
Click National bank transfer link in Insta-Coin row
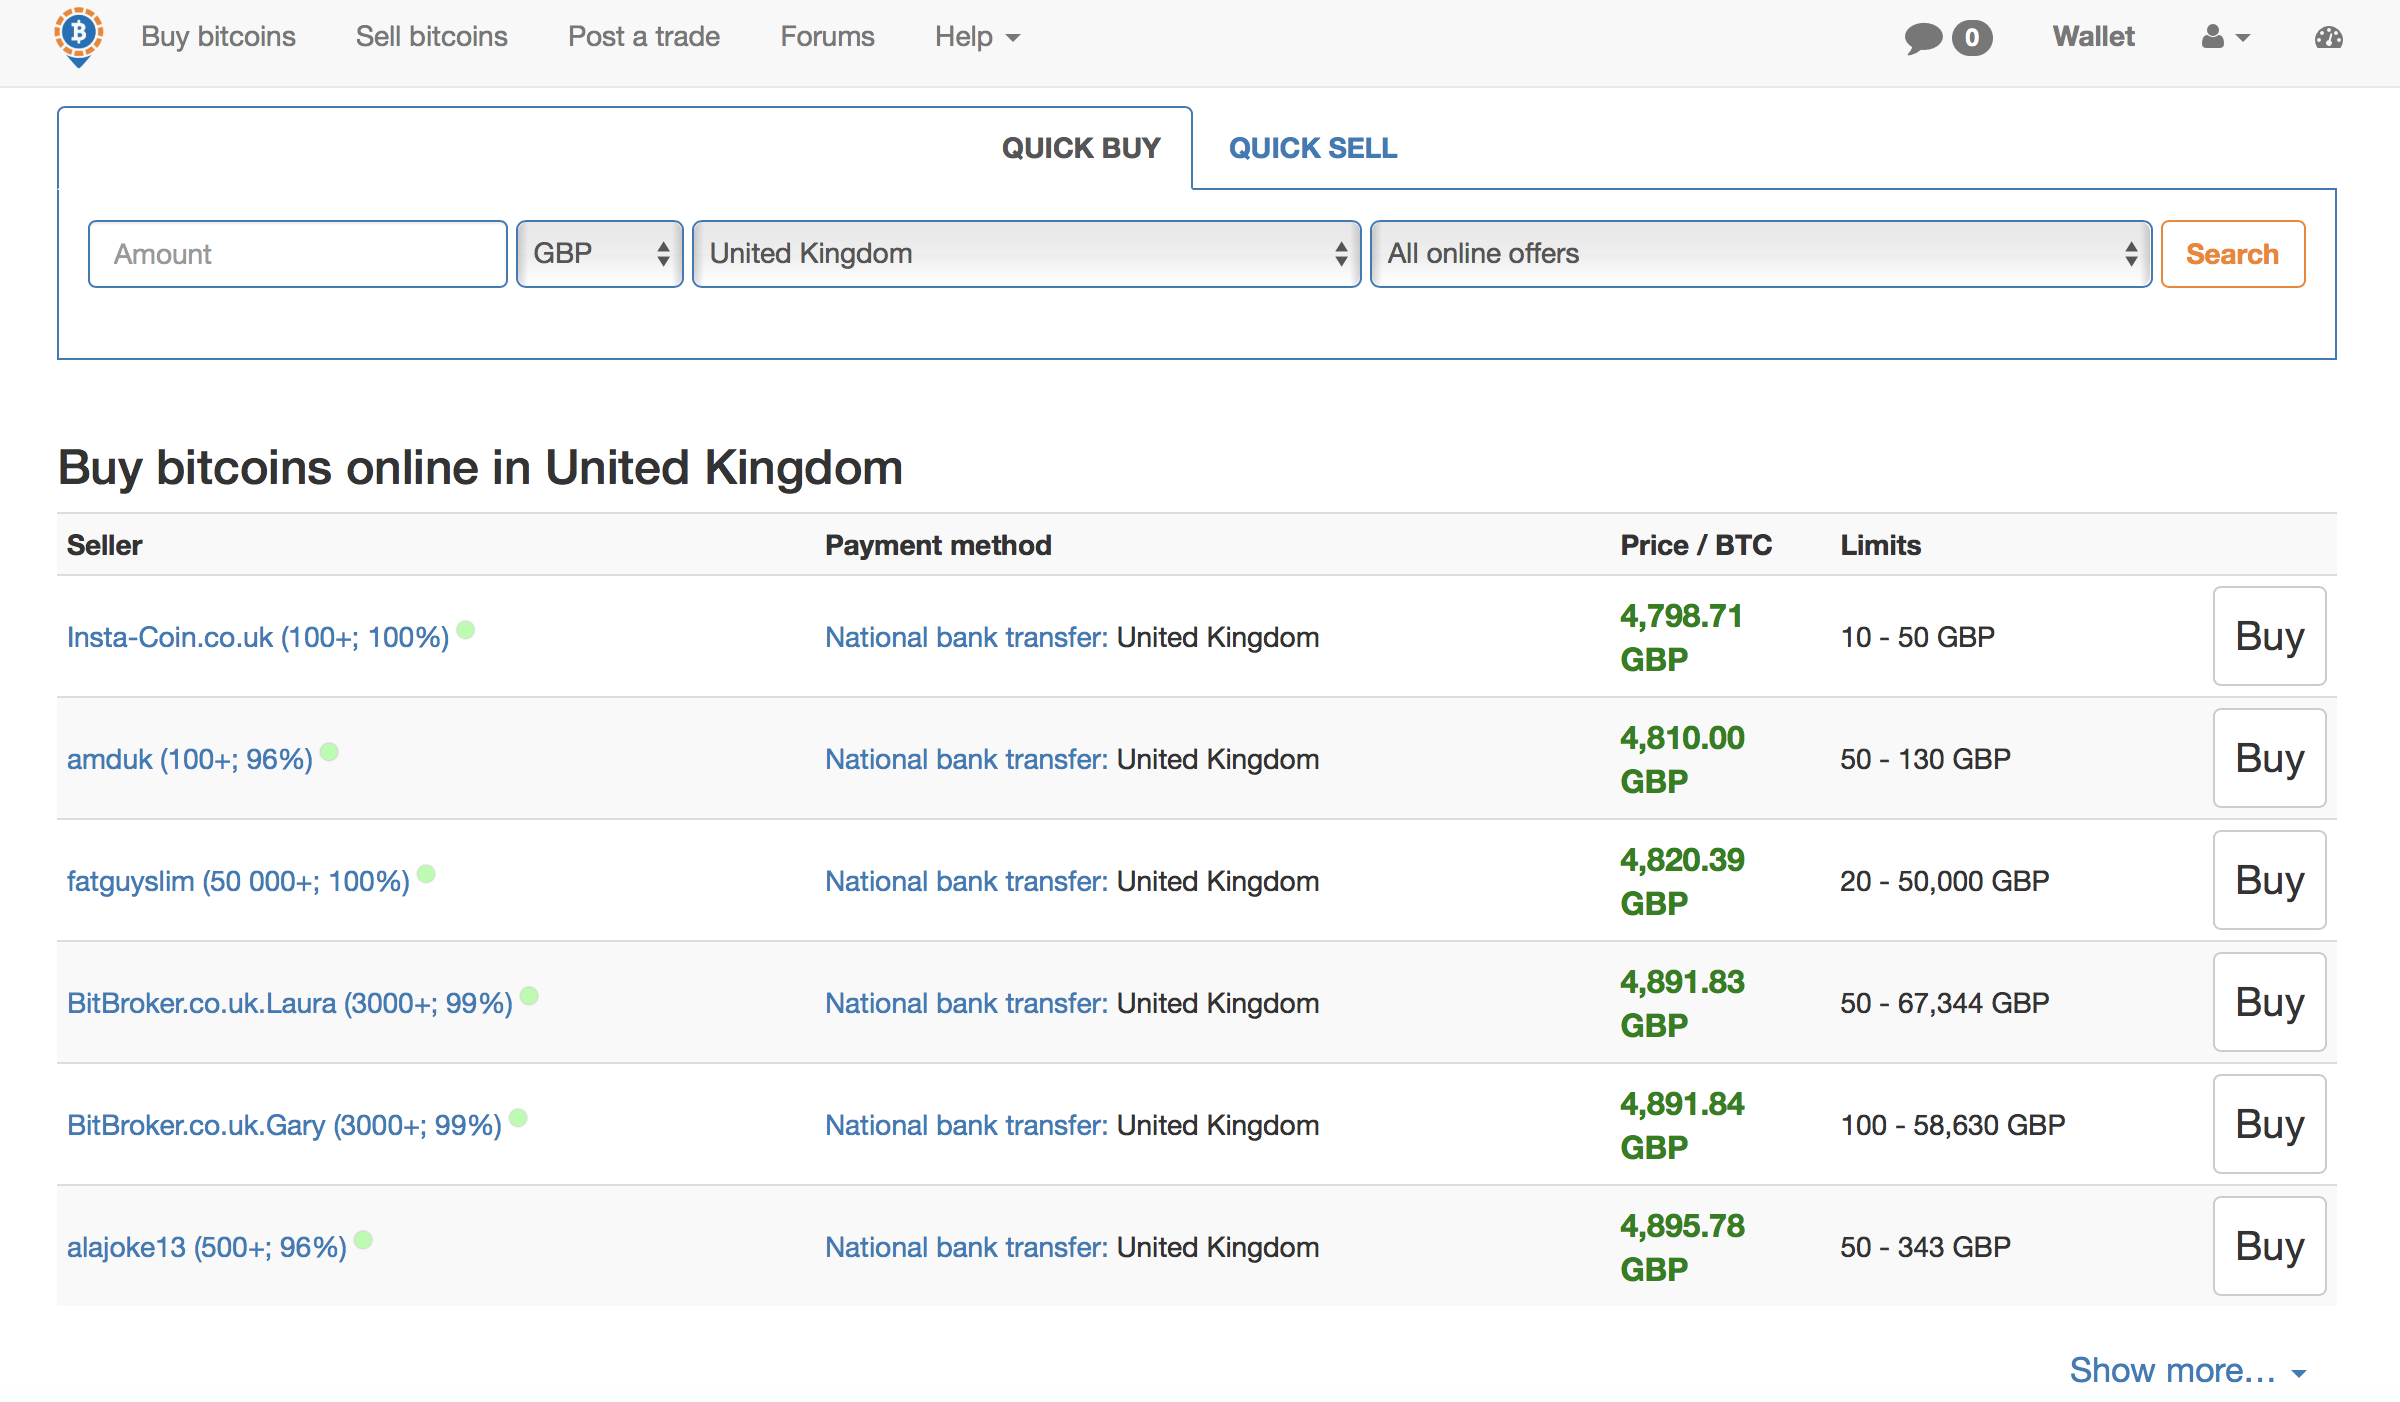tap(966, 637)
